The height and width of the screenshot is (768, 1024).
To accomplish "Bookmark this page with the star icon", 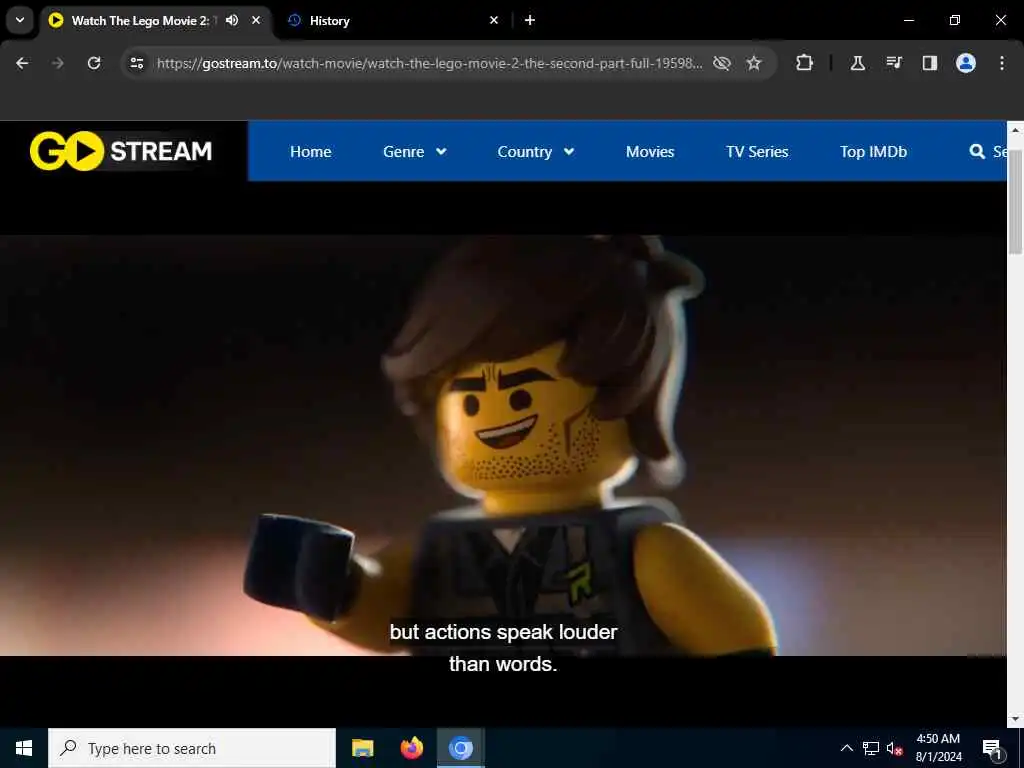I will [x=754, y=63].
